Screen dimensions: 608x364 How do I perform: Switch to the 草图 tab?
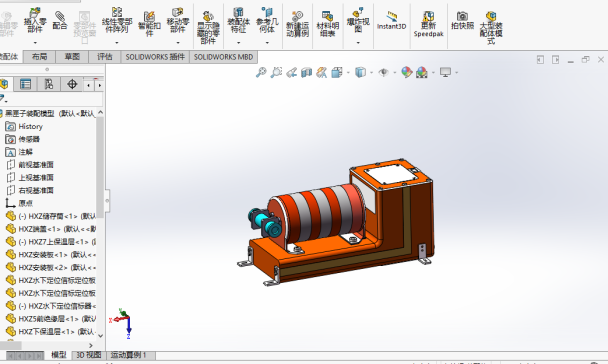72,57
